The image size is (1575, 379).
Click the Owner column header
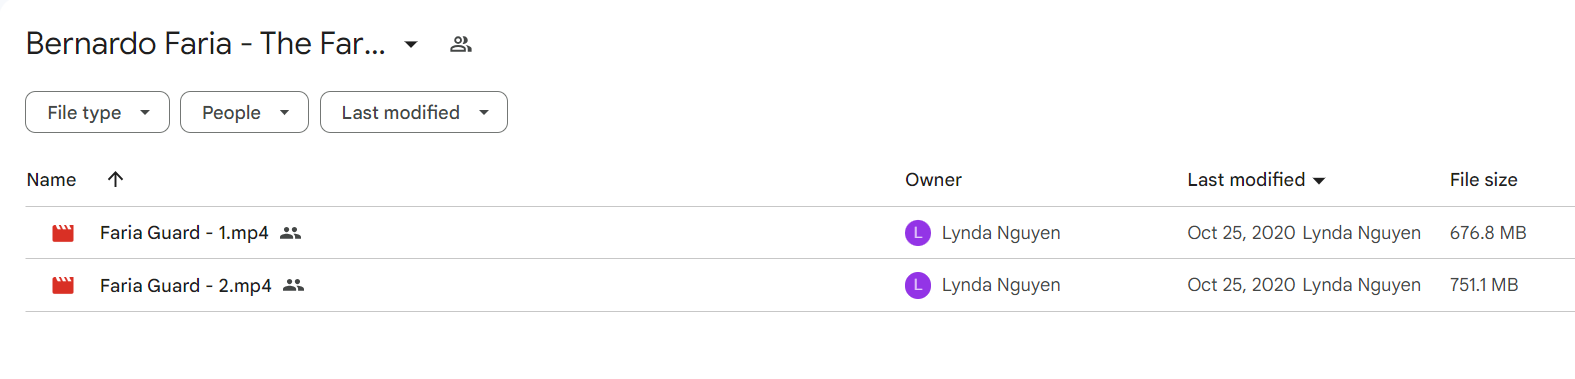pos(933,180)
